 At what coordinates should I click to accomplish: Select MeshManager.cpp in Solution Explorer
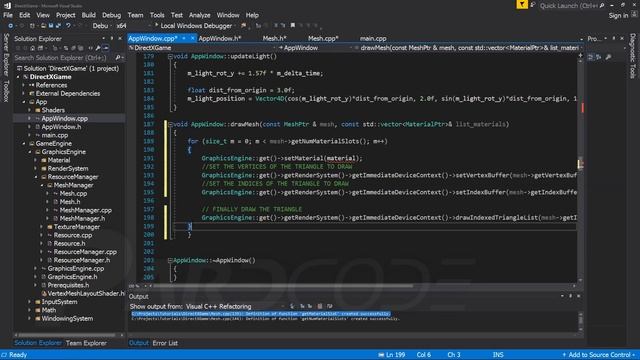tap(85, 210)
